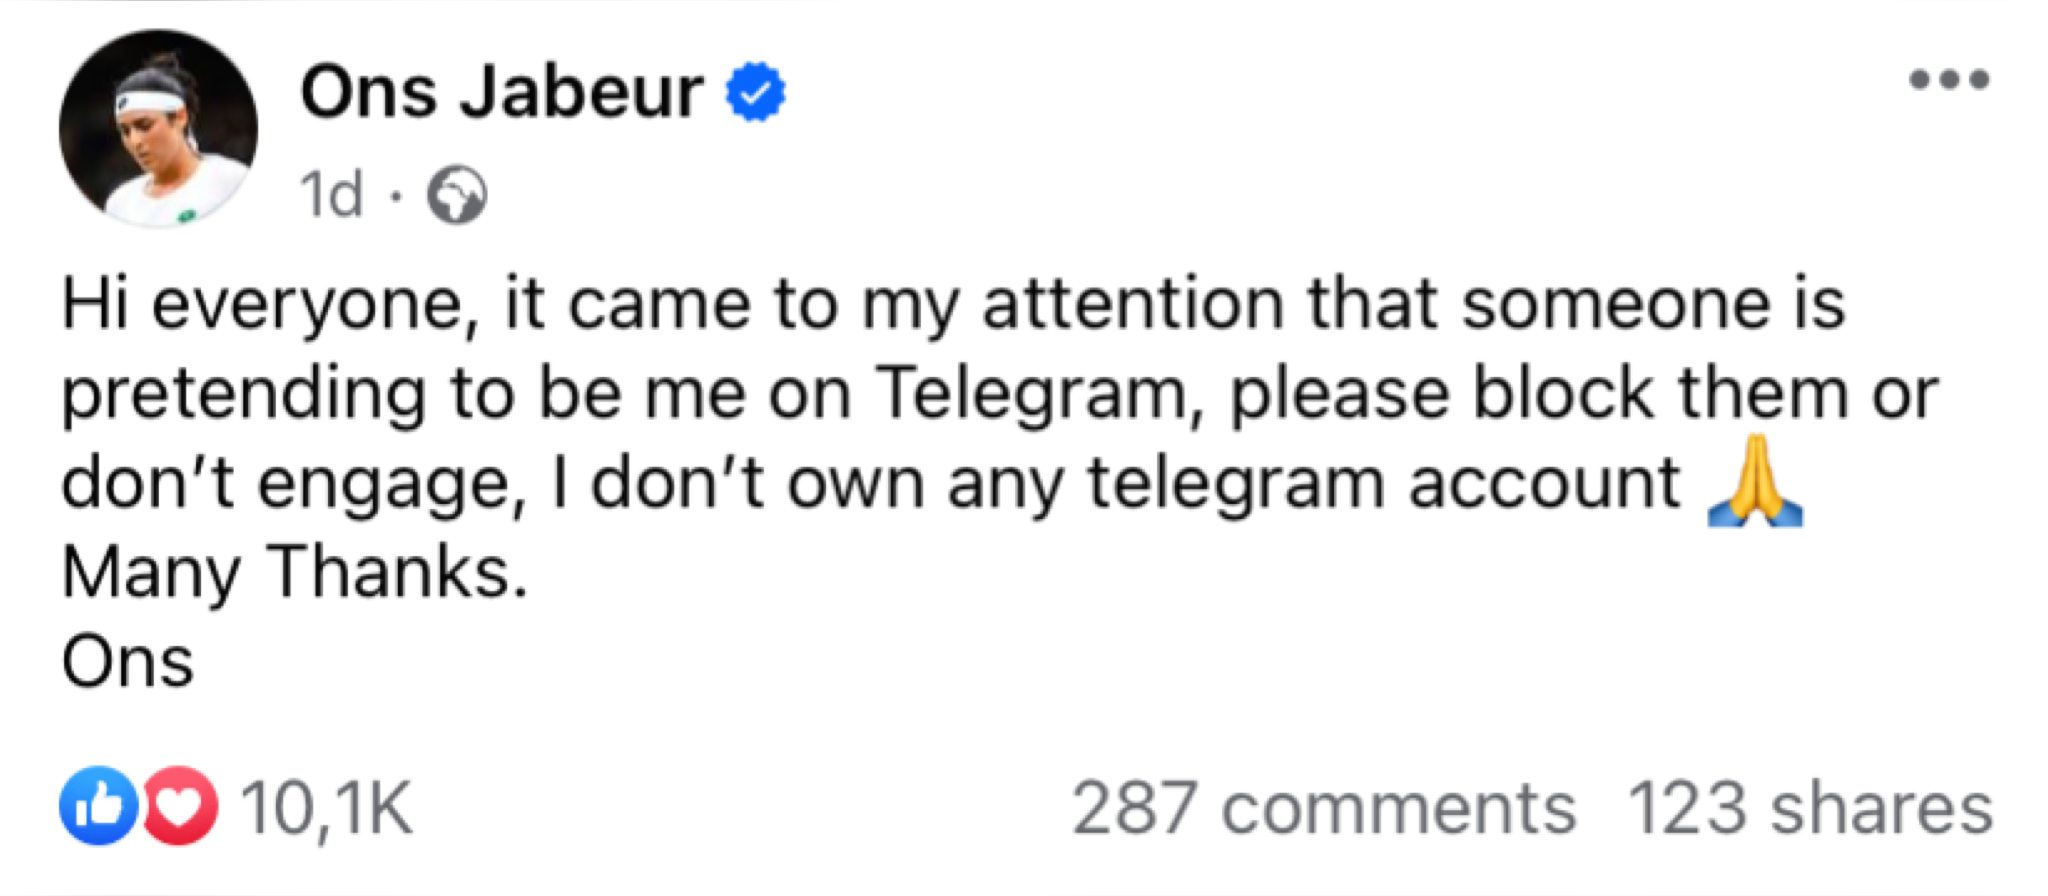Open the three-dot post options menu
This screenshot has width=2048, height=896.
tap(1948, 80)
